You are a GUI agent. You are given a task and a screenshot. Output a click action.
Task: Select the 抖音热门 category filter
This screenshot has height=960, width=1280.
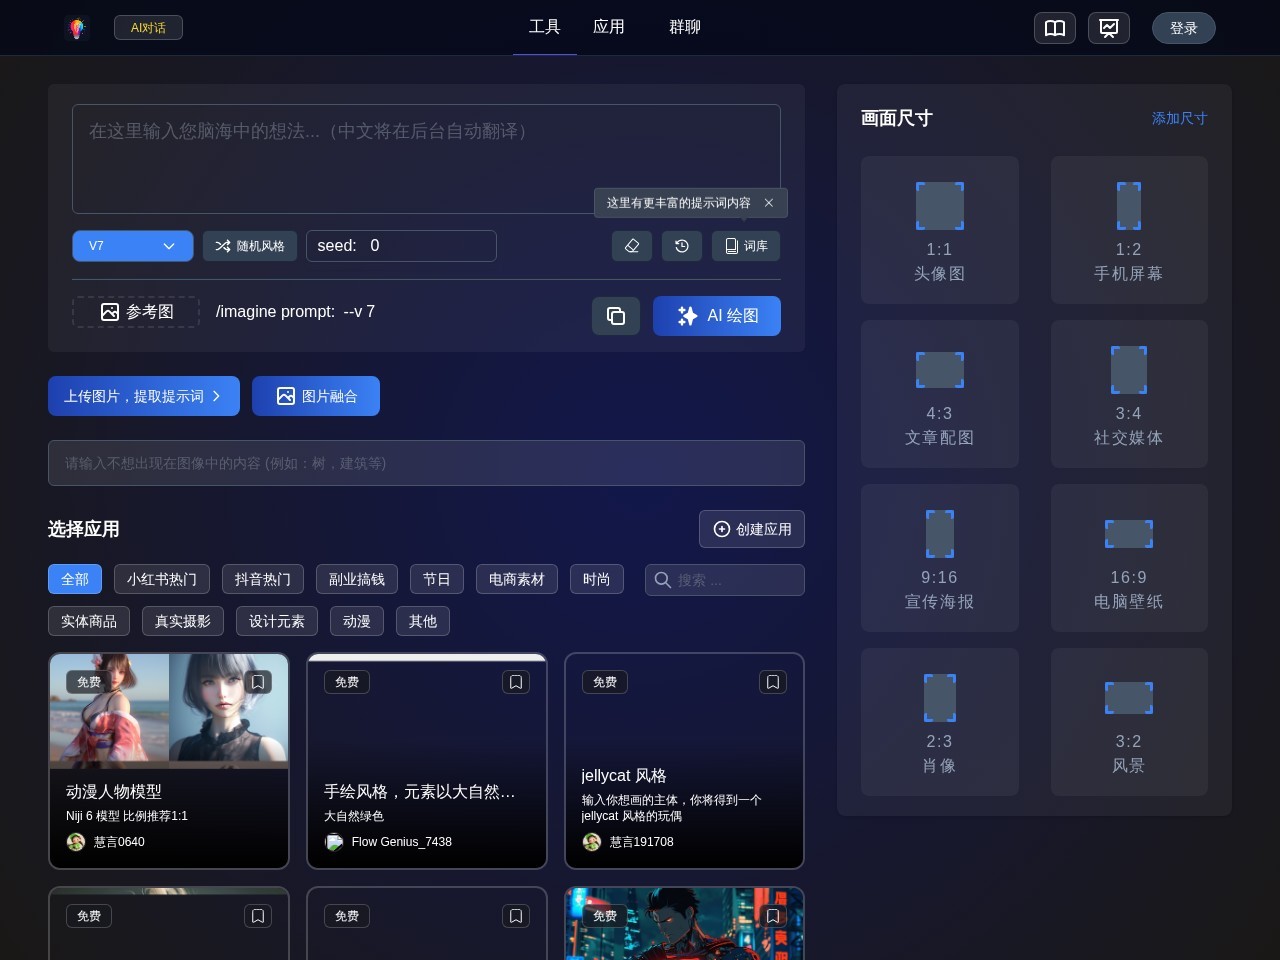point(263,579)
